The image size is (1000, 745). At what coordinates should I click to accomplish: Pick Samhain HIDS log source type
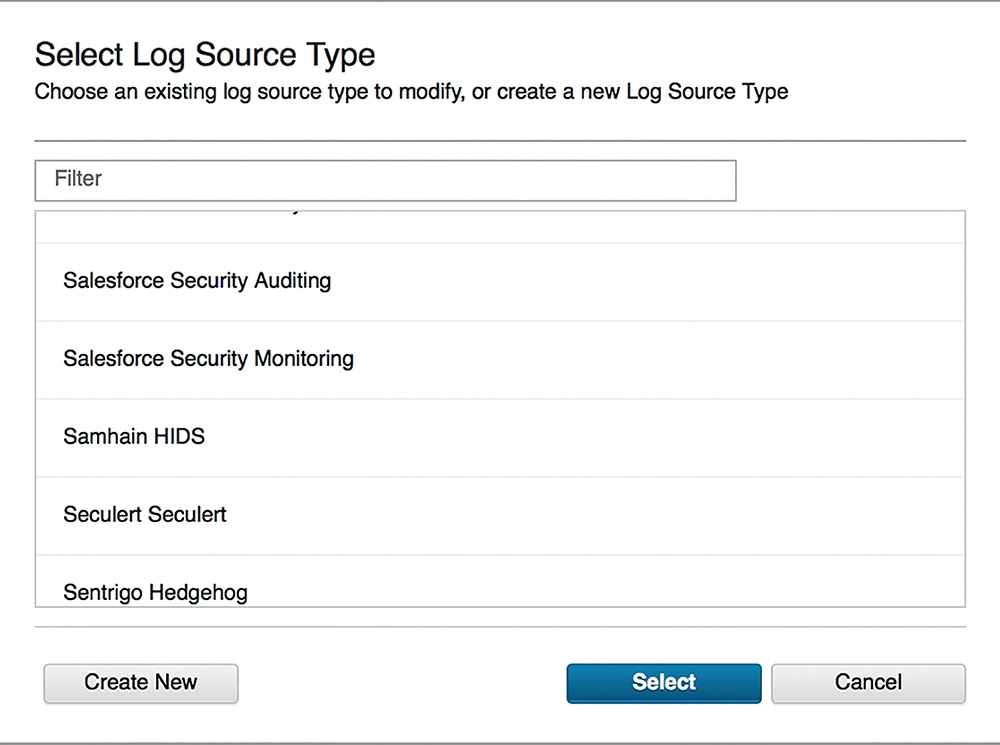point(500,438)
